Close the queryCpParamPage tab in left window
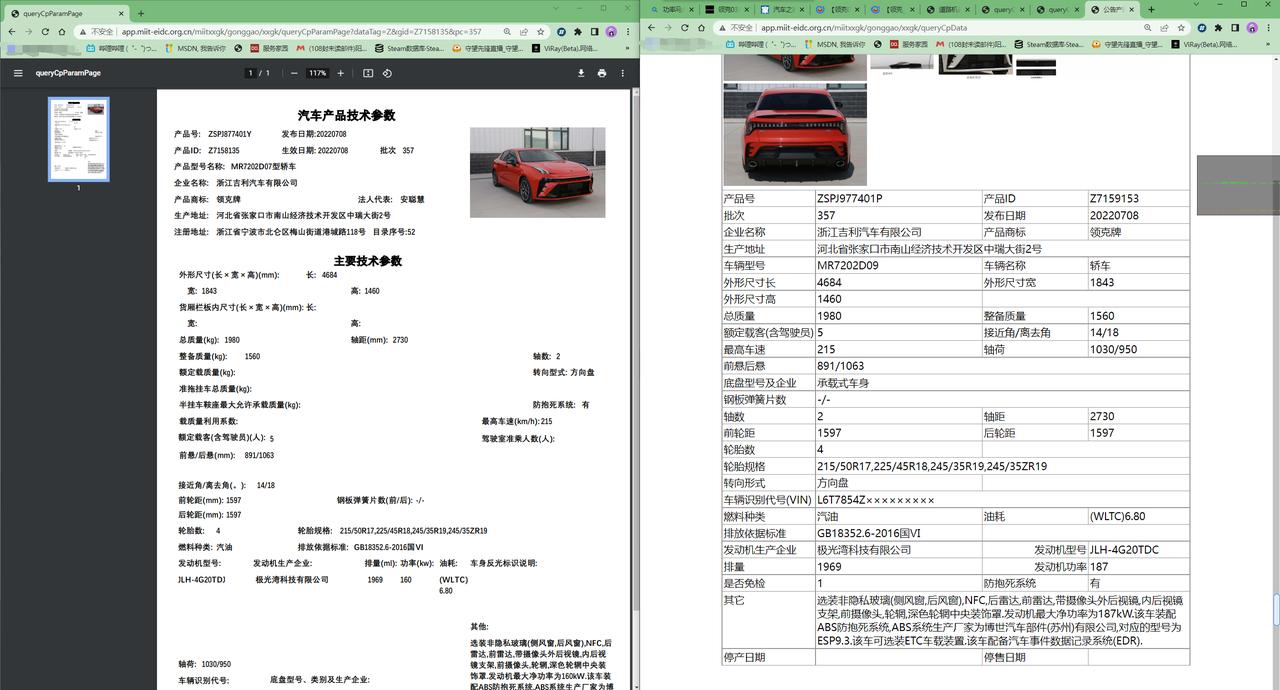This screenshot has width=1280, height=690. pyautogui.click(x=121, y=13)
